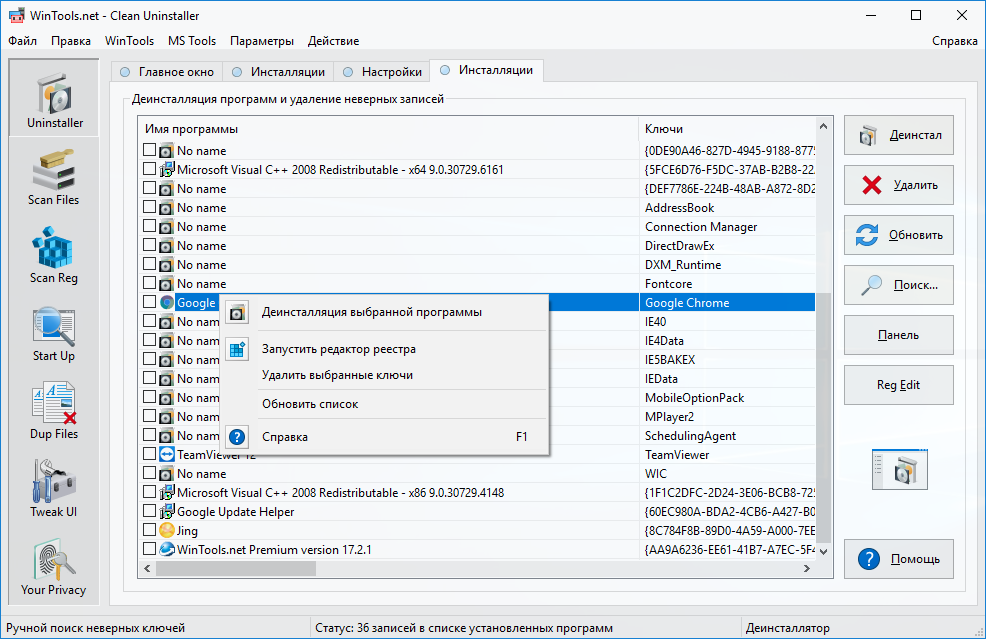
Task: Choose 'Запустить редактор реестра' in context menu
Action: [x=384, y=349]
